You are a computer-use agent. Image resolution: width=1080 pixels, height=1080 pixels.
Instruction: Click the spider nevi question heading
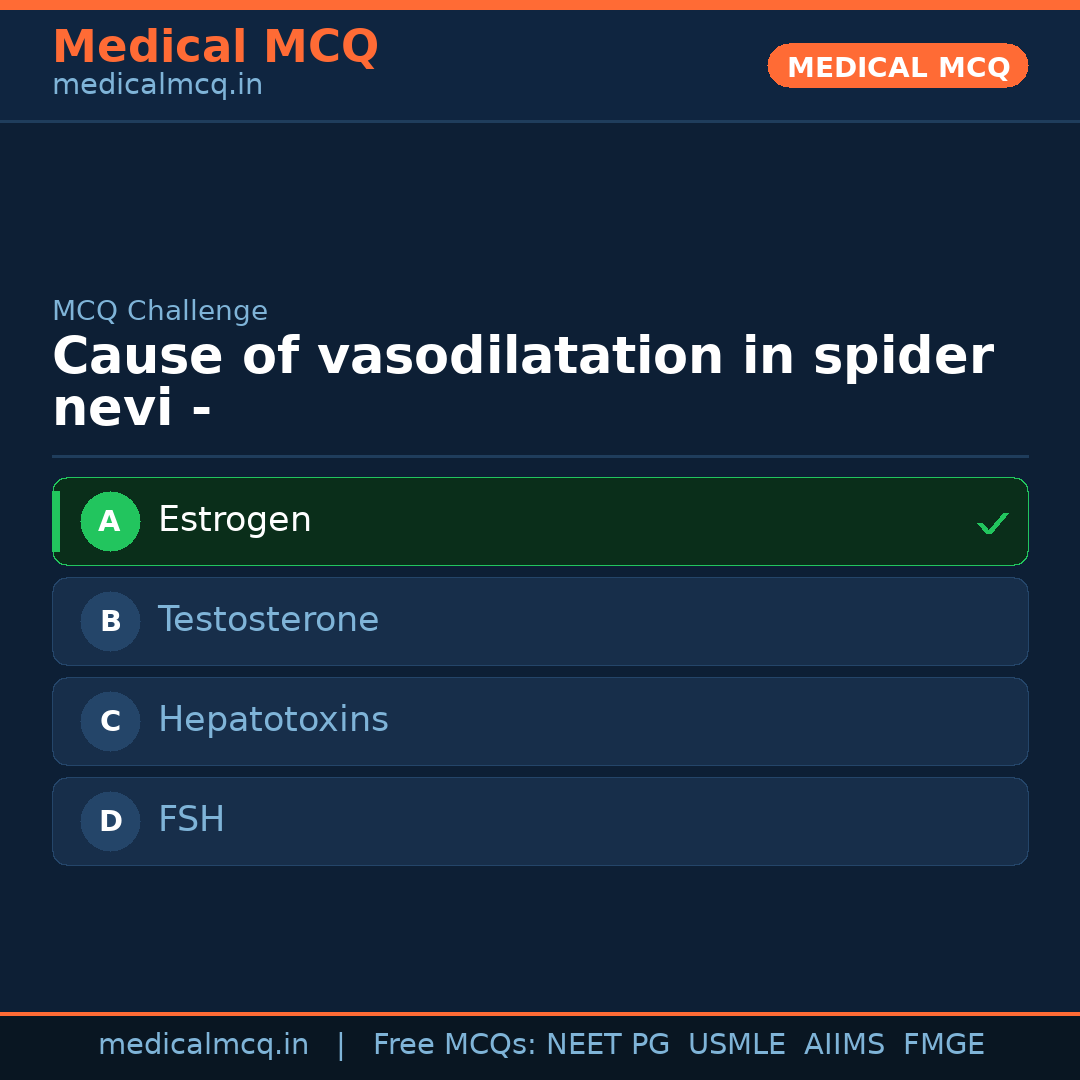[522, 382]
